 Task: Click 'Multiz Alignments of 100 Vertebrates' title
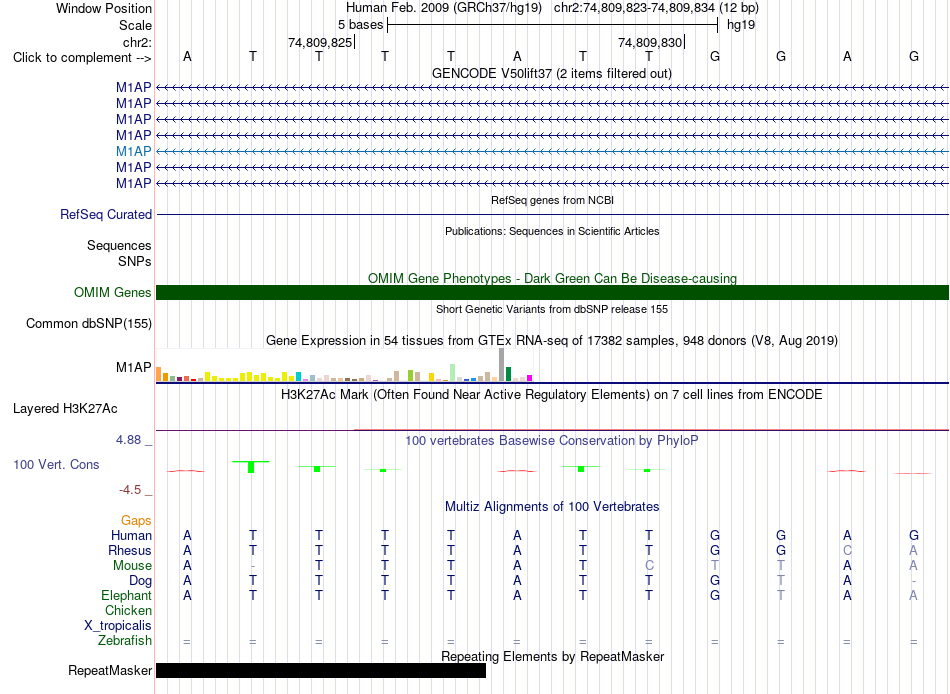click(552, 507)
